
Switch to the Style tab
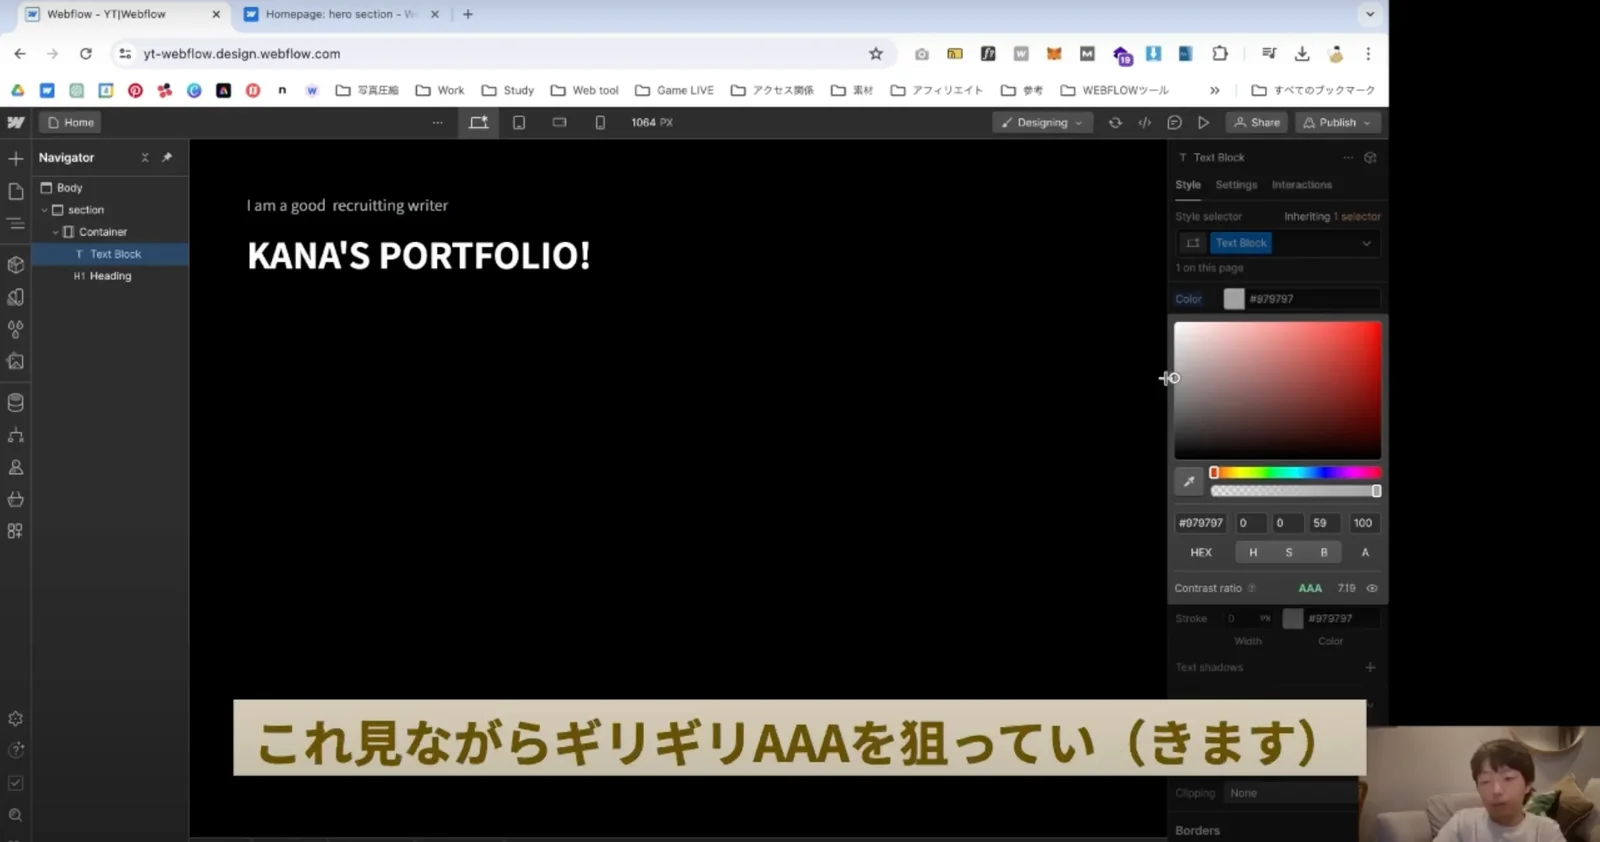[x=1188, y=185]
